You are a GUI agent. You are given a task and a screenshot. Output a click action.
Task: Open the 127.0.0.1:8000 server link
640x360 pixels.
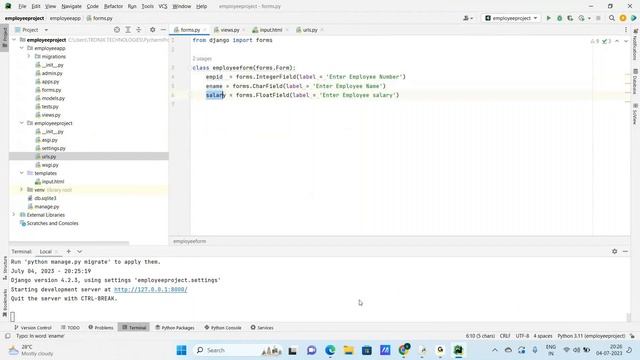pos(151,289)
